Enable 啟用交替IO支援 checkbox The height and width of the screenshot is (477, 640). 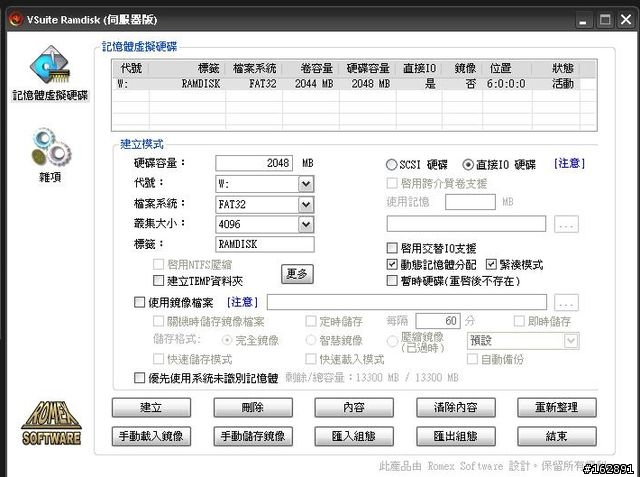pos(392,248)
